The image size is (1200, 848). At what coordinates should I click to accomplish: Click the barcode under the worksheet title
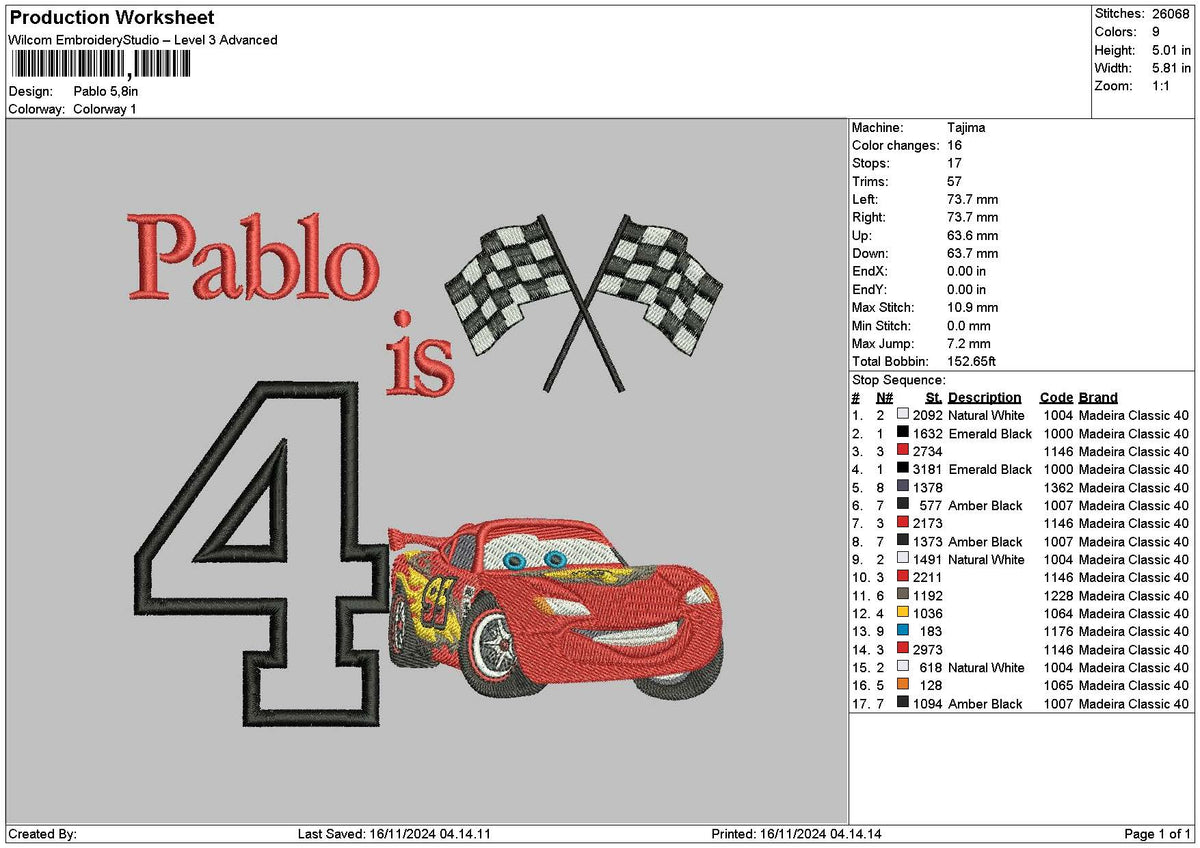coord(100,65)
